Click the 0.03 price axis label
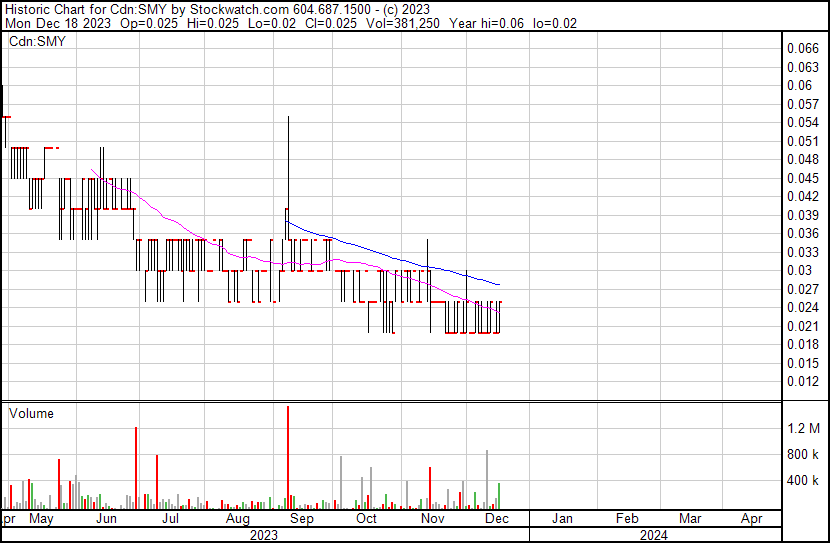The width and height of the screenshot is (830, 543). pyautogui.click(x=798, y=270)
